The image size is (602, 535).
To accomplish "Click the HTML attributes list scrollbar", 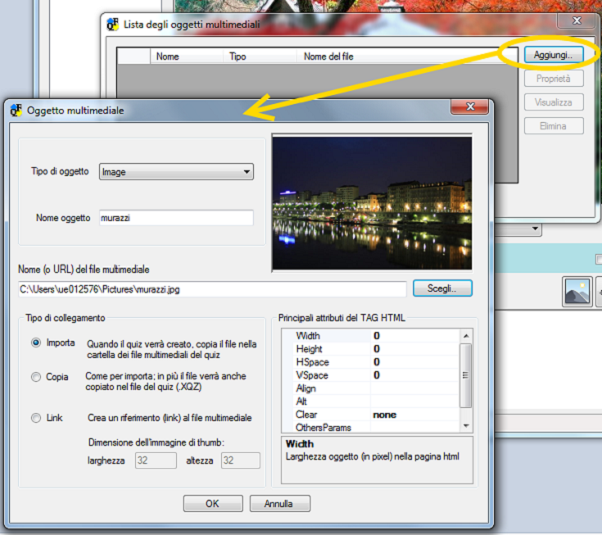I will [x=465, y=376].
